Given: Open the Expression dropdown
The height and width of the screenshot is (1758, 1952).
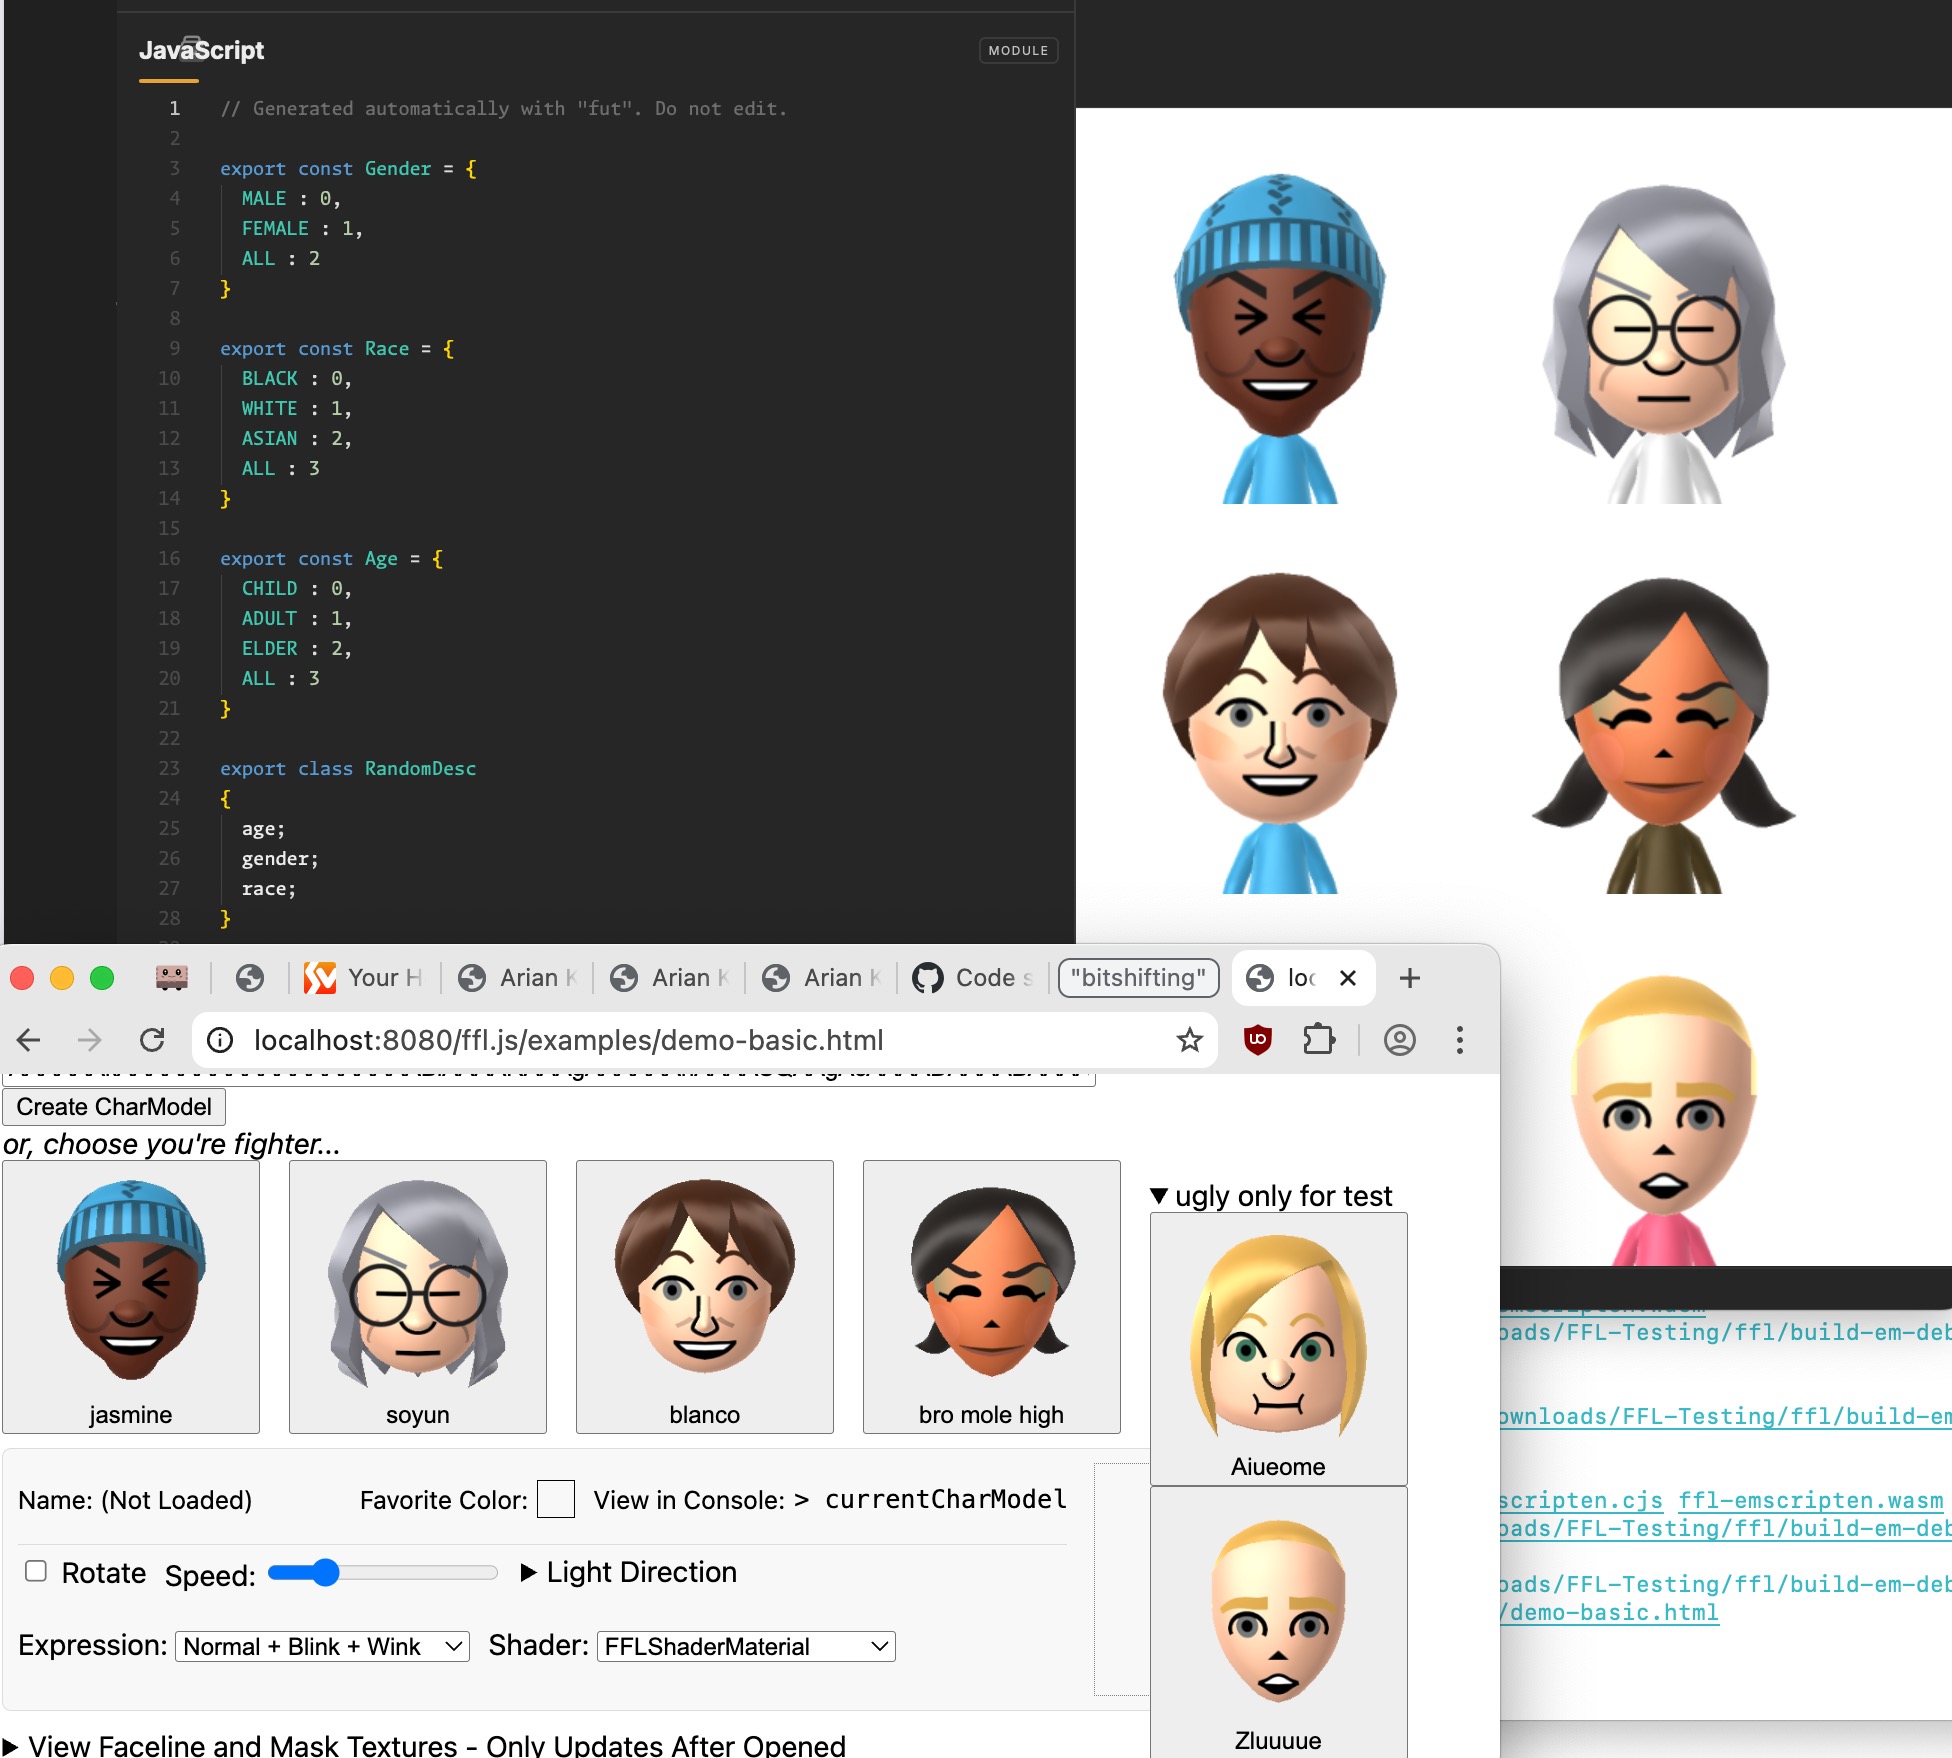Looking at the screenshot, I should pos(322,1646).
